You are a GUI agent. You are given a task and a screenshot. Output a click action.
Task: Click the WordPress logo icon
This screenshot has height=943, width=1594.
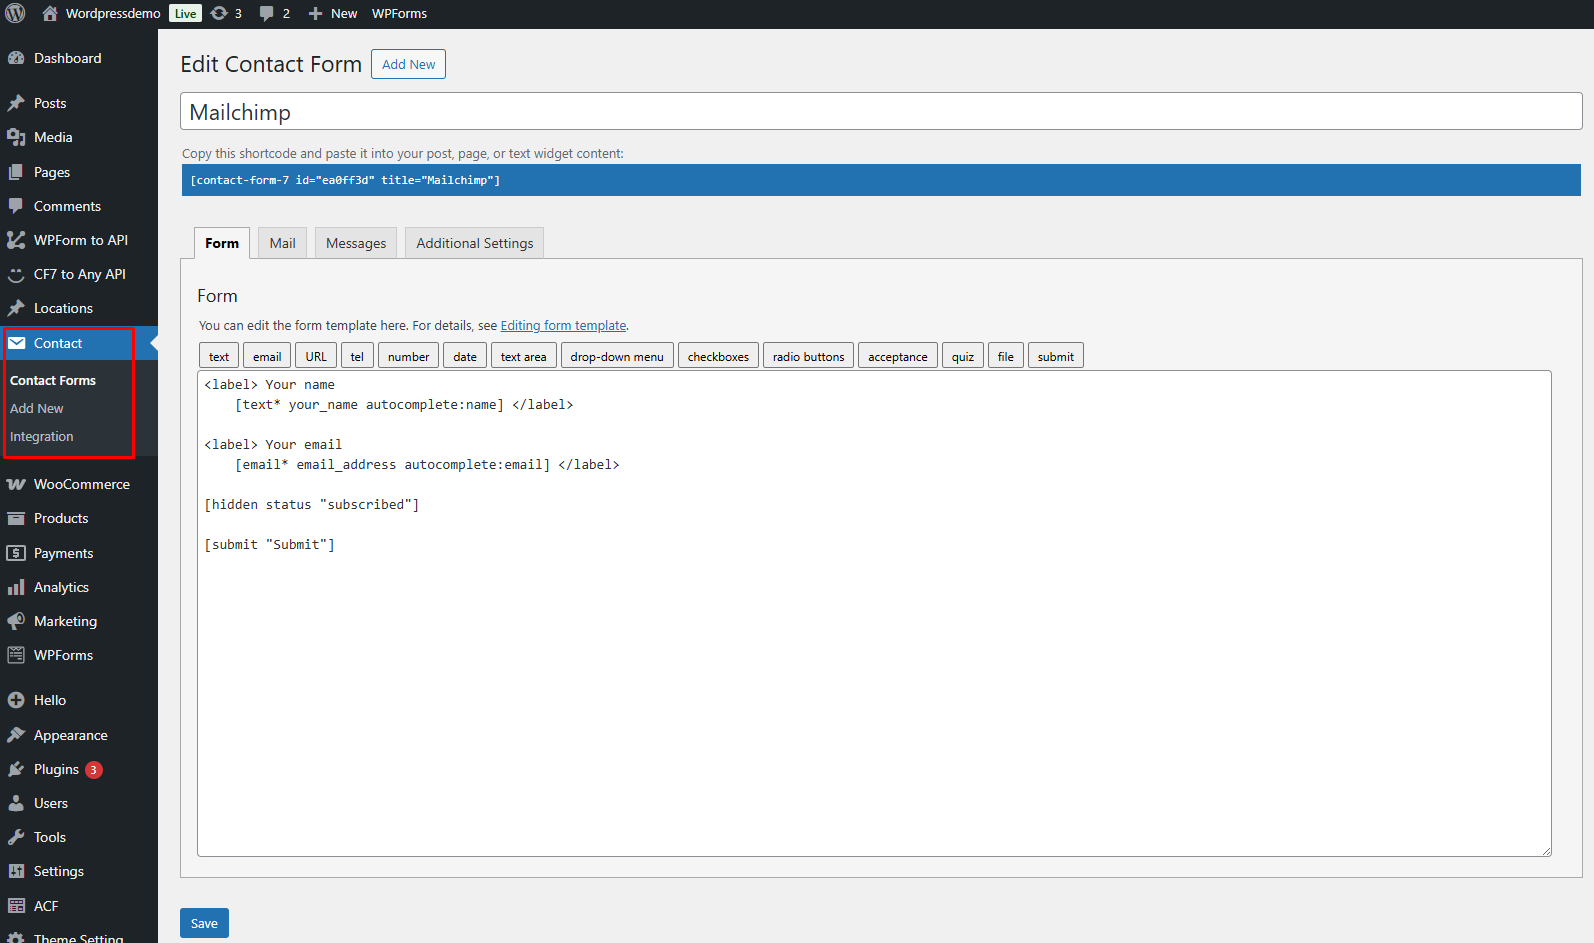pos(15,13)
